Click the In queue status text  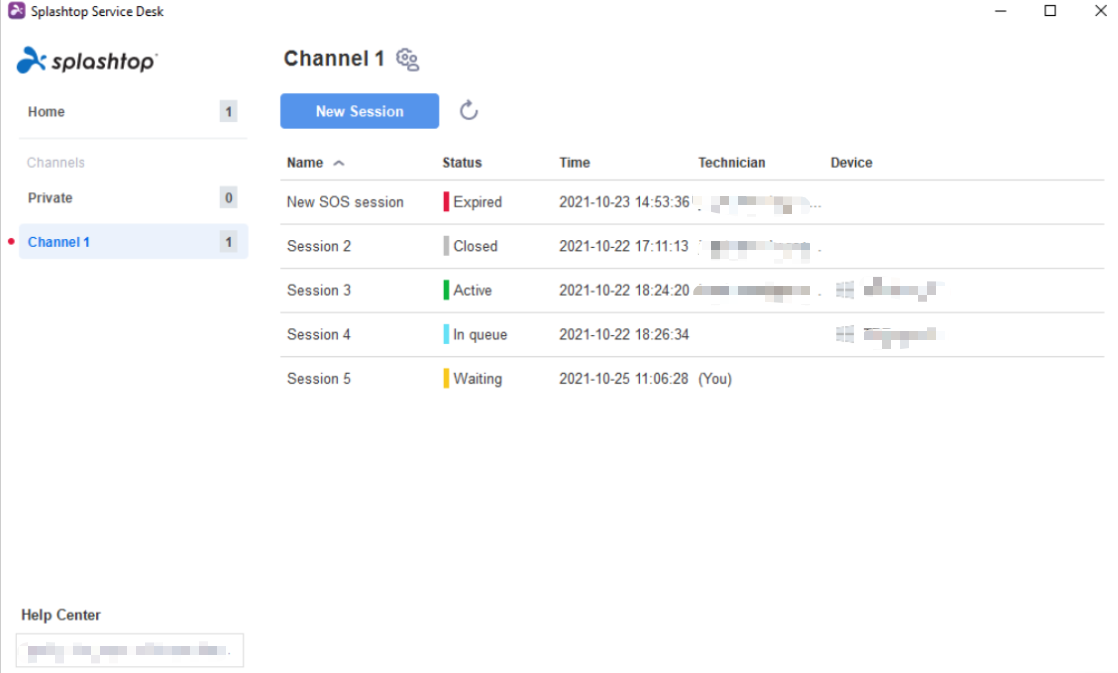(x=481, y=334)
